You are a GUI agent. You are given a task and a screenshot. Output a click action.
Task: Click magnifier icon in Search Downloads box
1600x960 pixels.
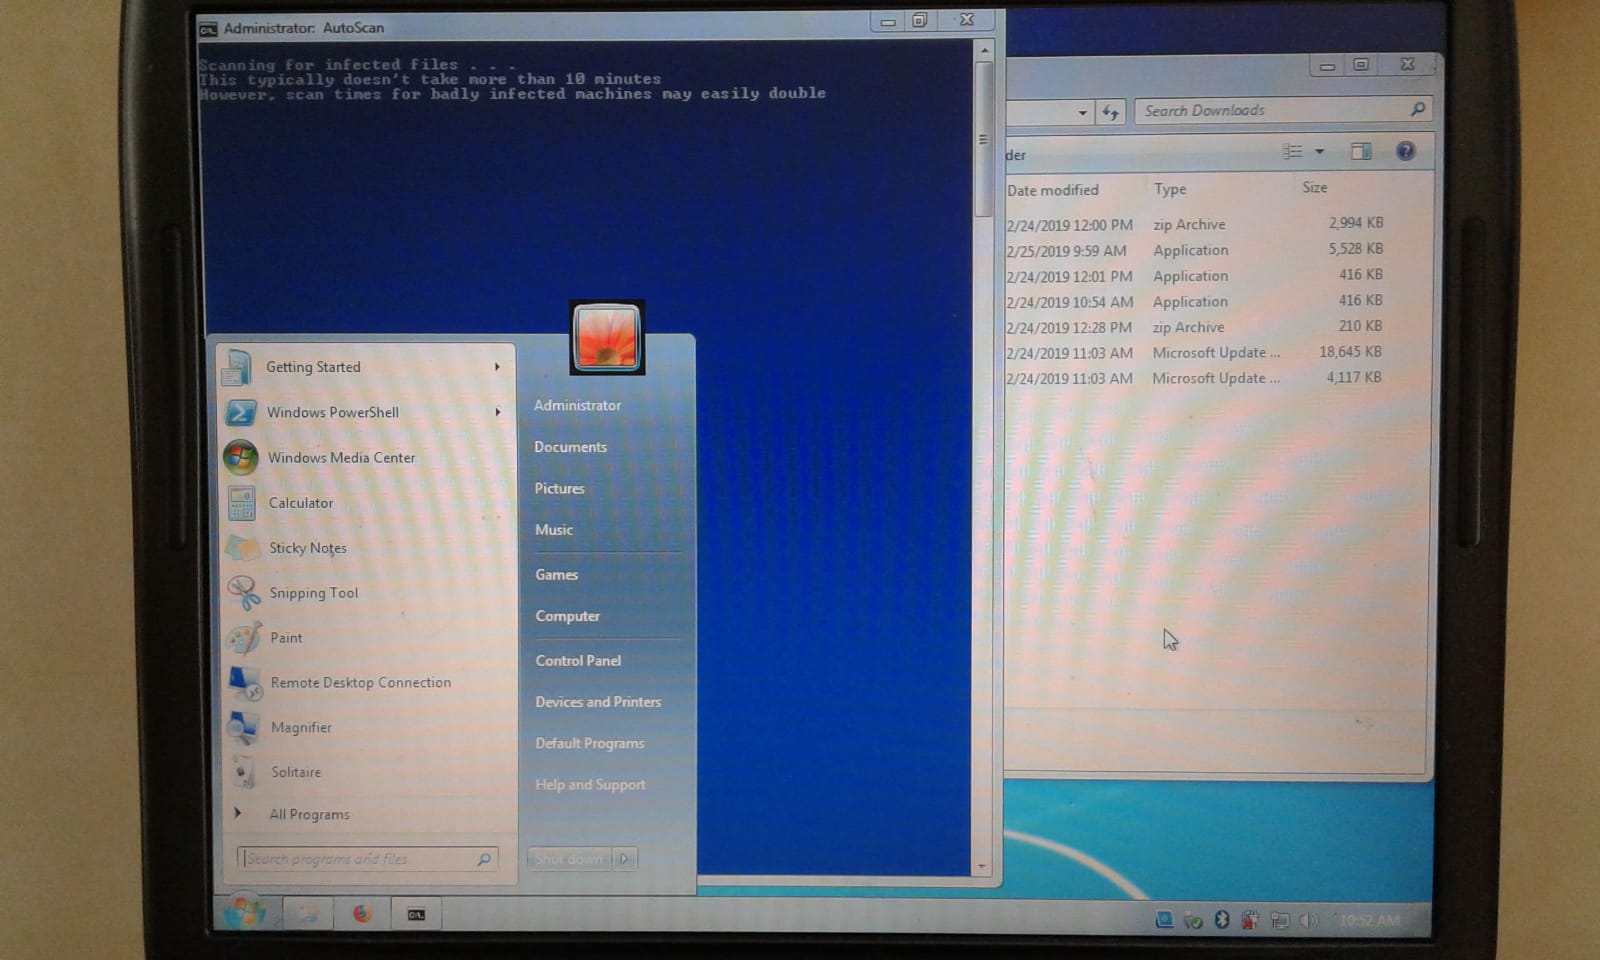click(x=1417, y=109)
